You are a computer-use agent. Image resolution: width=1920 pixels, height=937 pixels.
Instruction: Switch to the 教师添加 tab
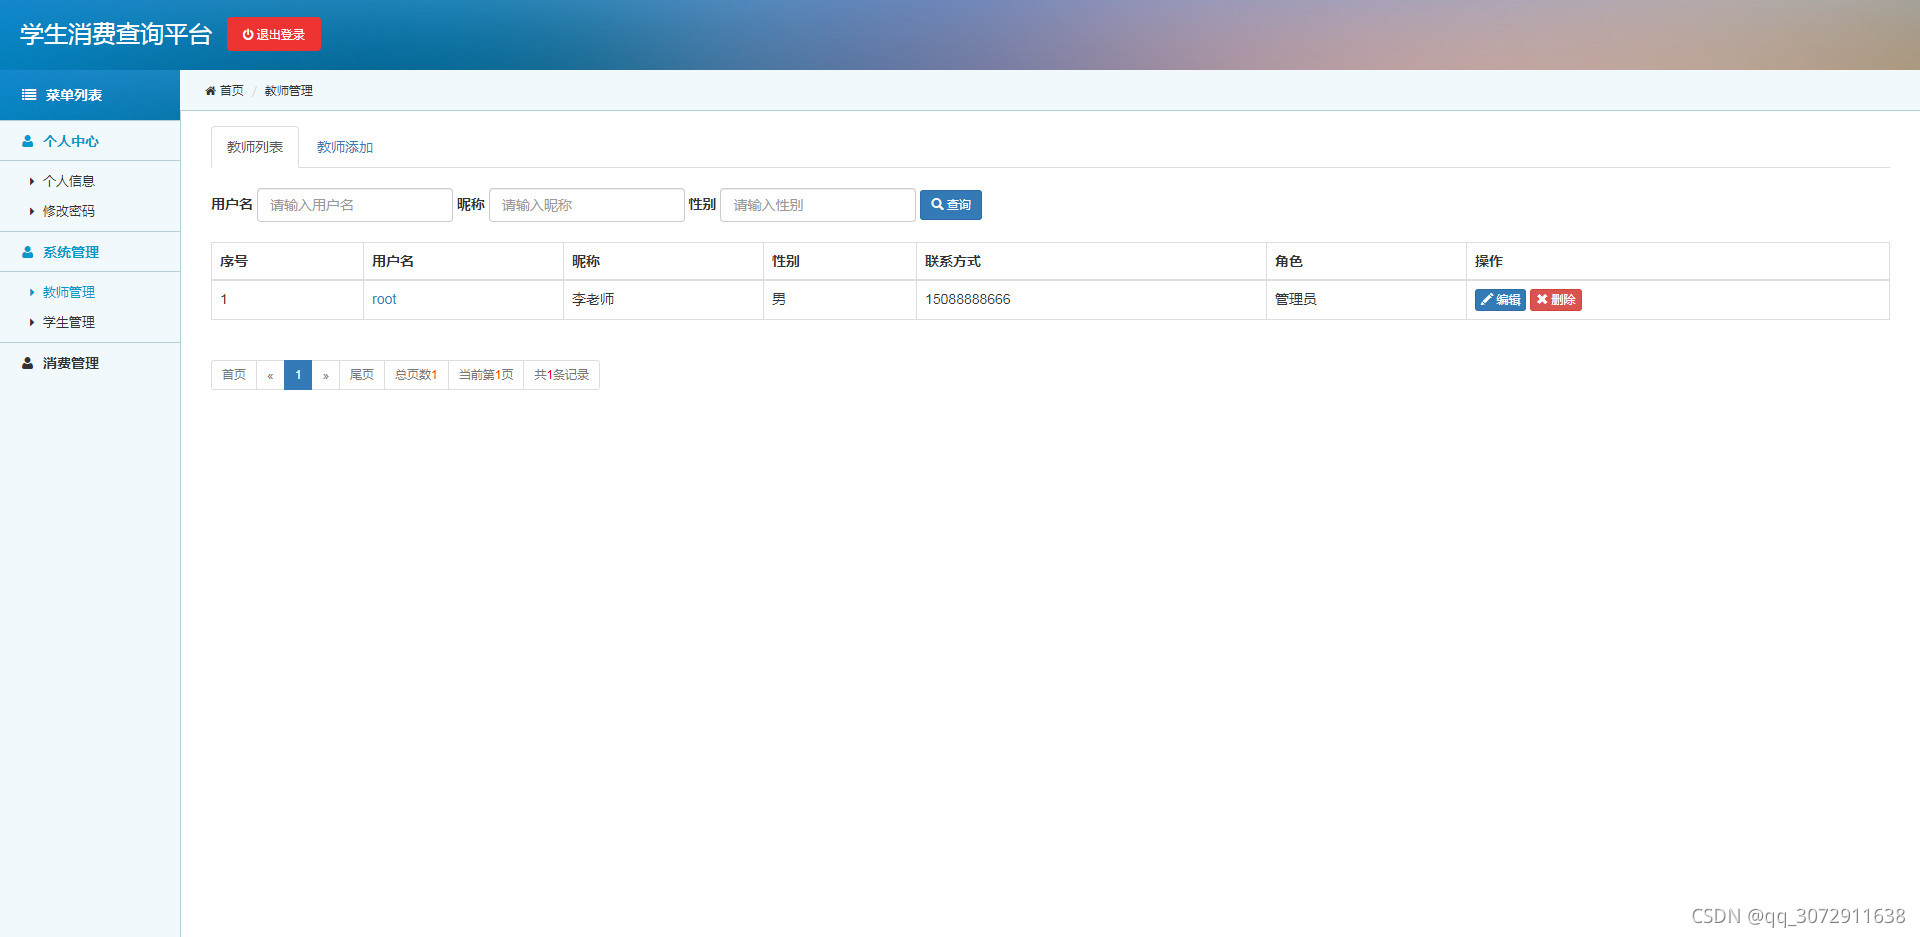coord(345,147)
